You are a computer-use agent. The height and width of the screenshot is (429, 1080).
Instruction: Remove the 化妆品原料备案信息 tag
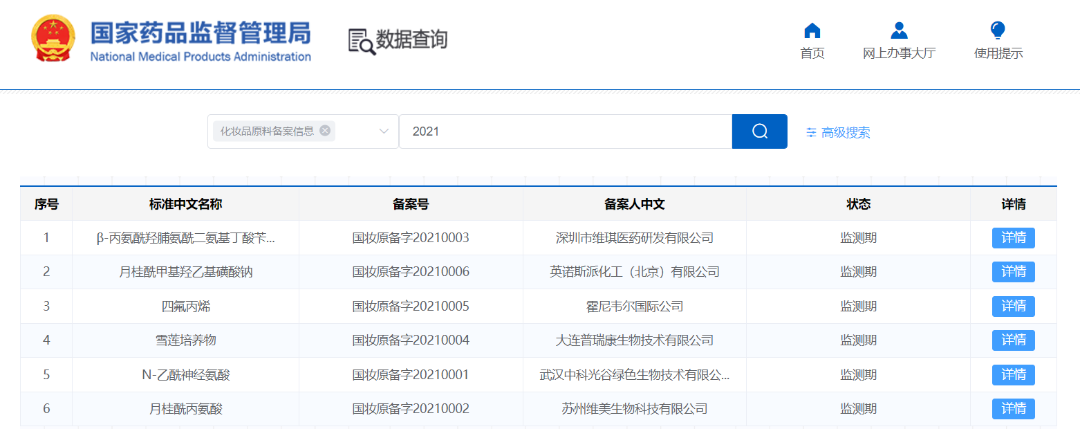point(325,131)
